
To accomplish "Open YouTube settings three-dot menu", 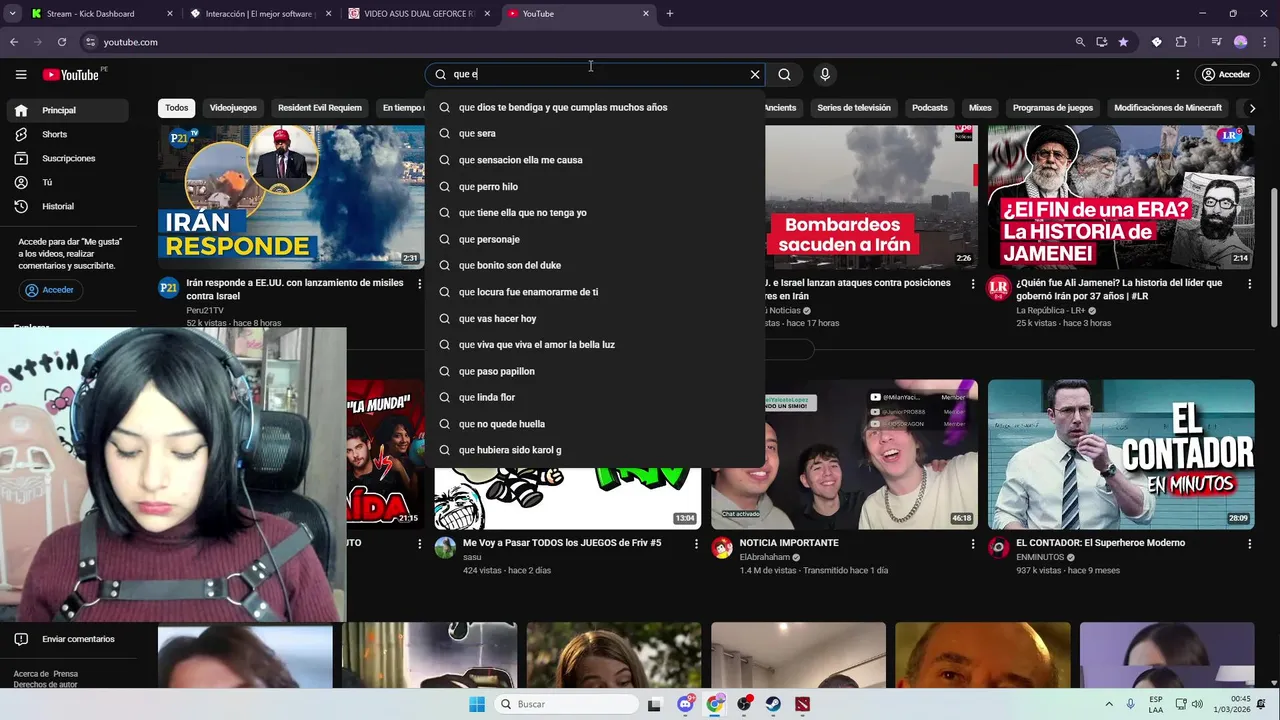I will pos(1178,74).
